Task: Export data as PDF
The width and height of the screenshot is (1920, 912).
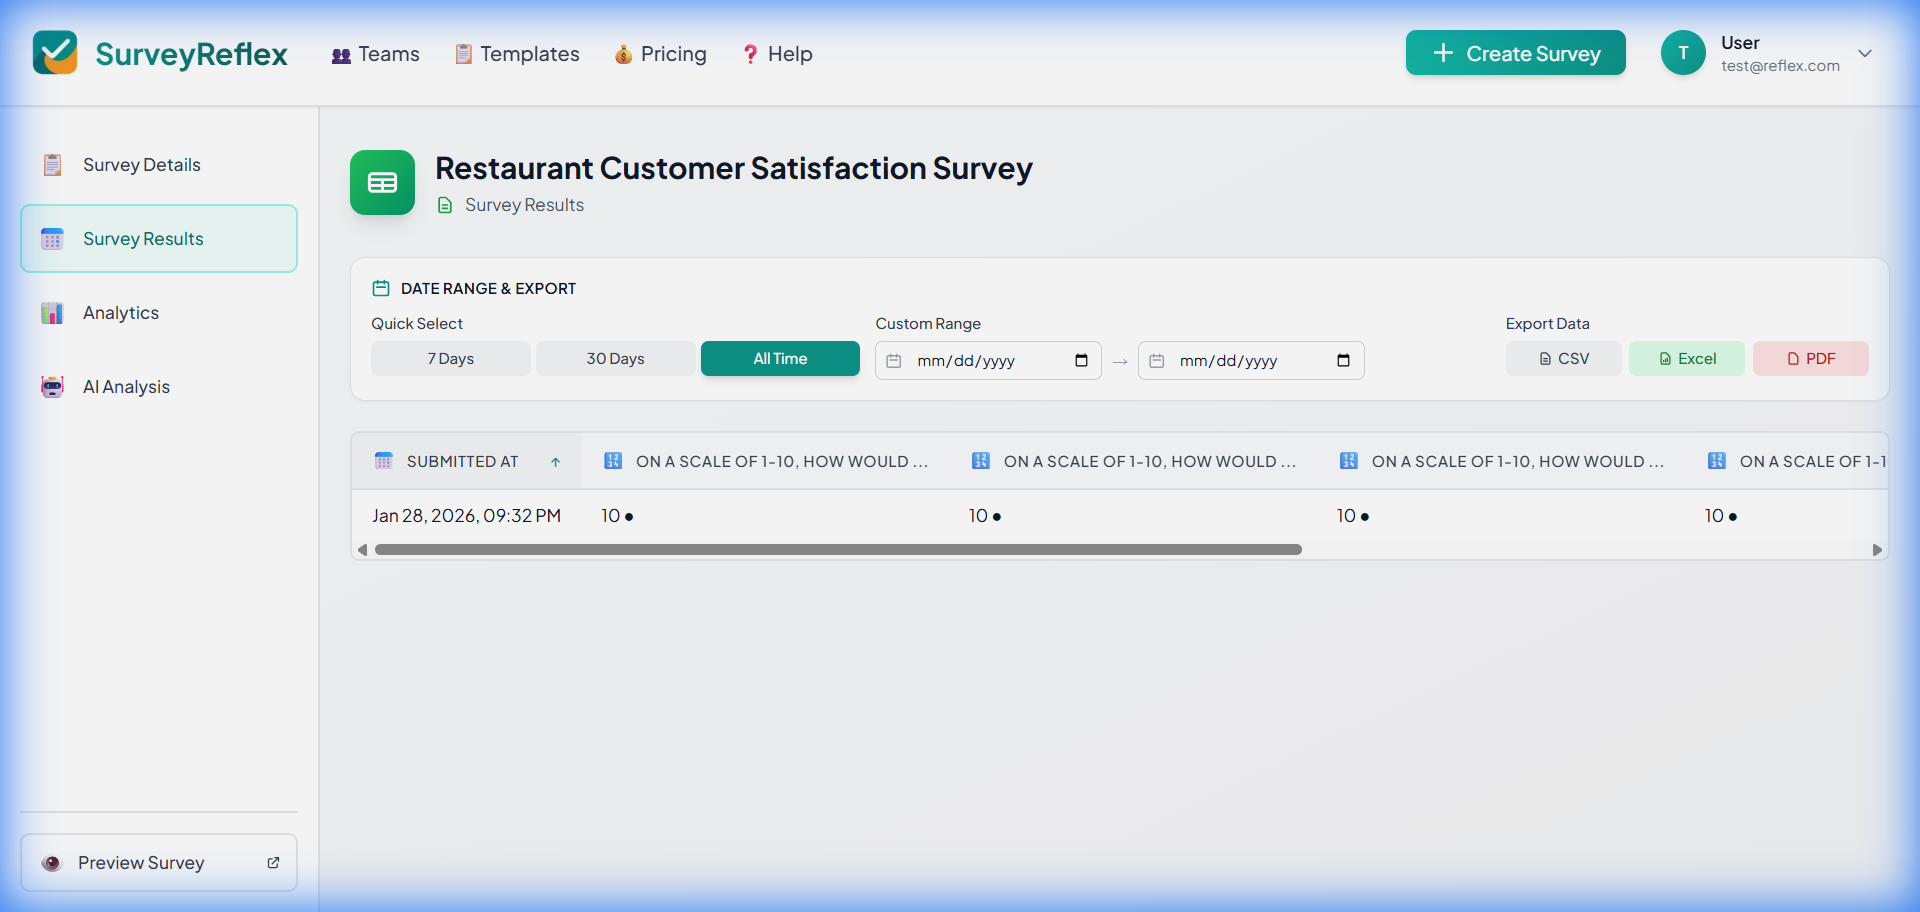Action: click(x=1811, y=358)
